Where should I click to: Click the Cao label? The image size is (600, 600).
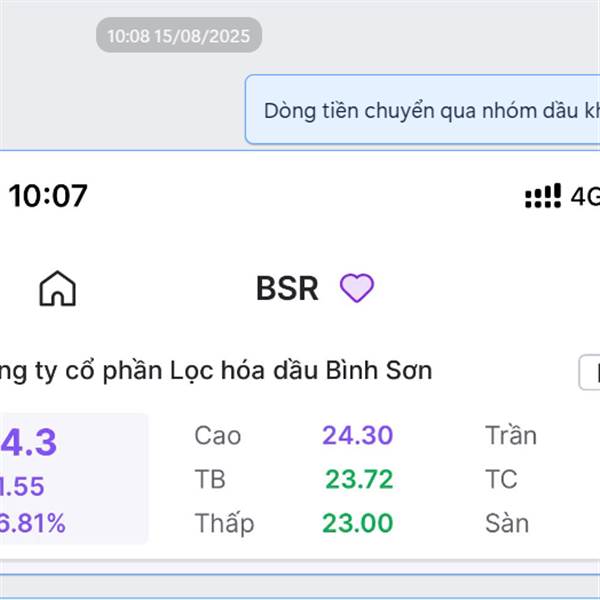(218, 435)
